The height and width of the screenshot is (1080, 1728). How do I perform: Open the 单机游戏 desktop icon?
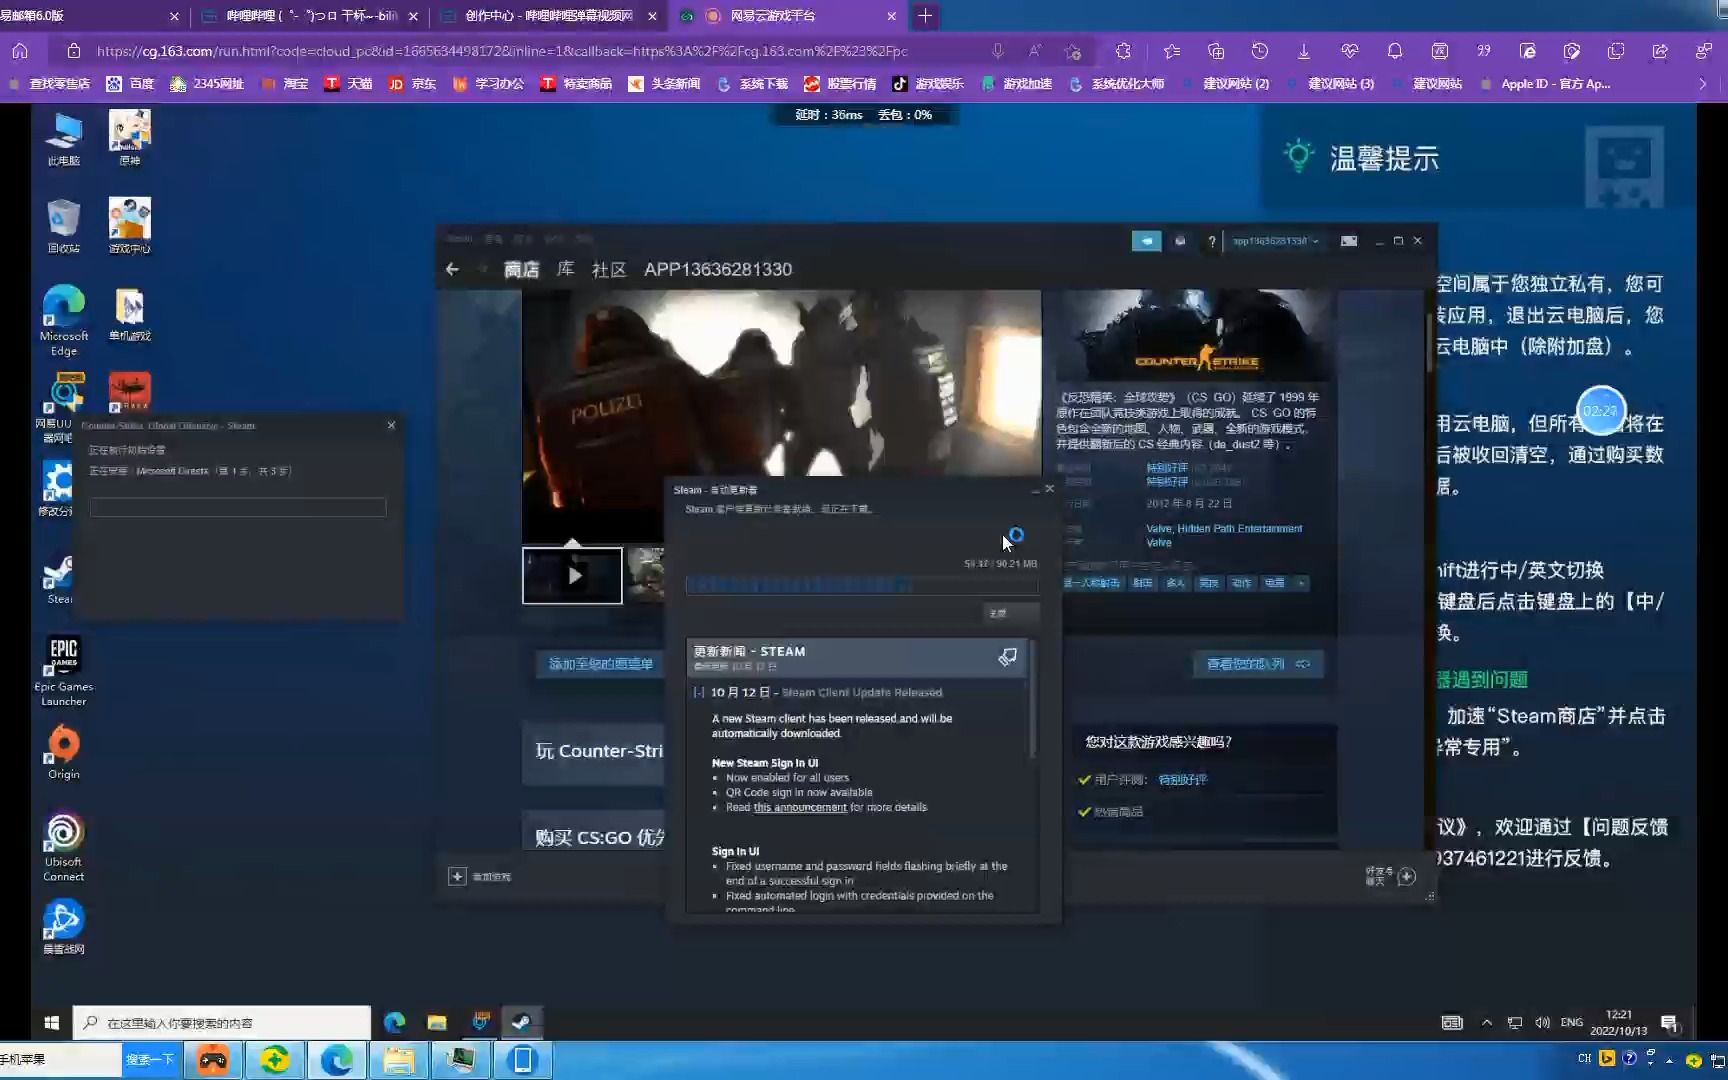tap(129, 314)
